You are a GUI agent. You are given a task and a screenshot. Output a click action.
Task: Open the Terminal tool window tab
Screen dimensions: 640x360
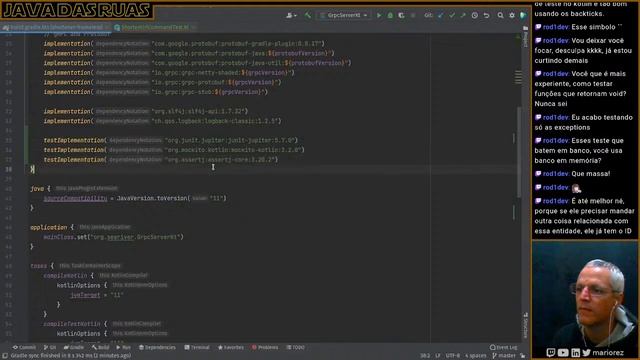197,347
